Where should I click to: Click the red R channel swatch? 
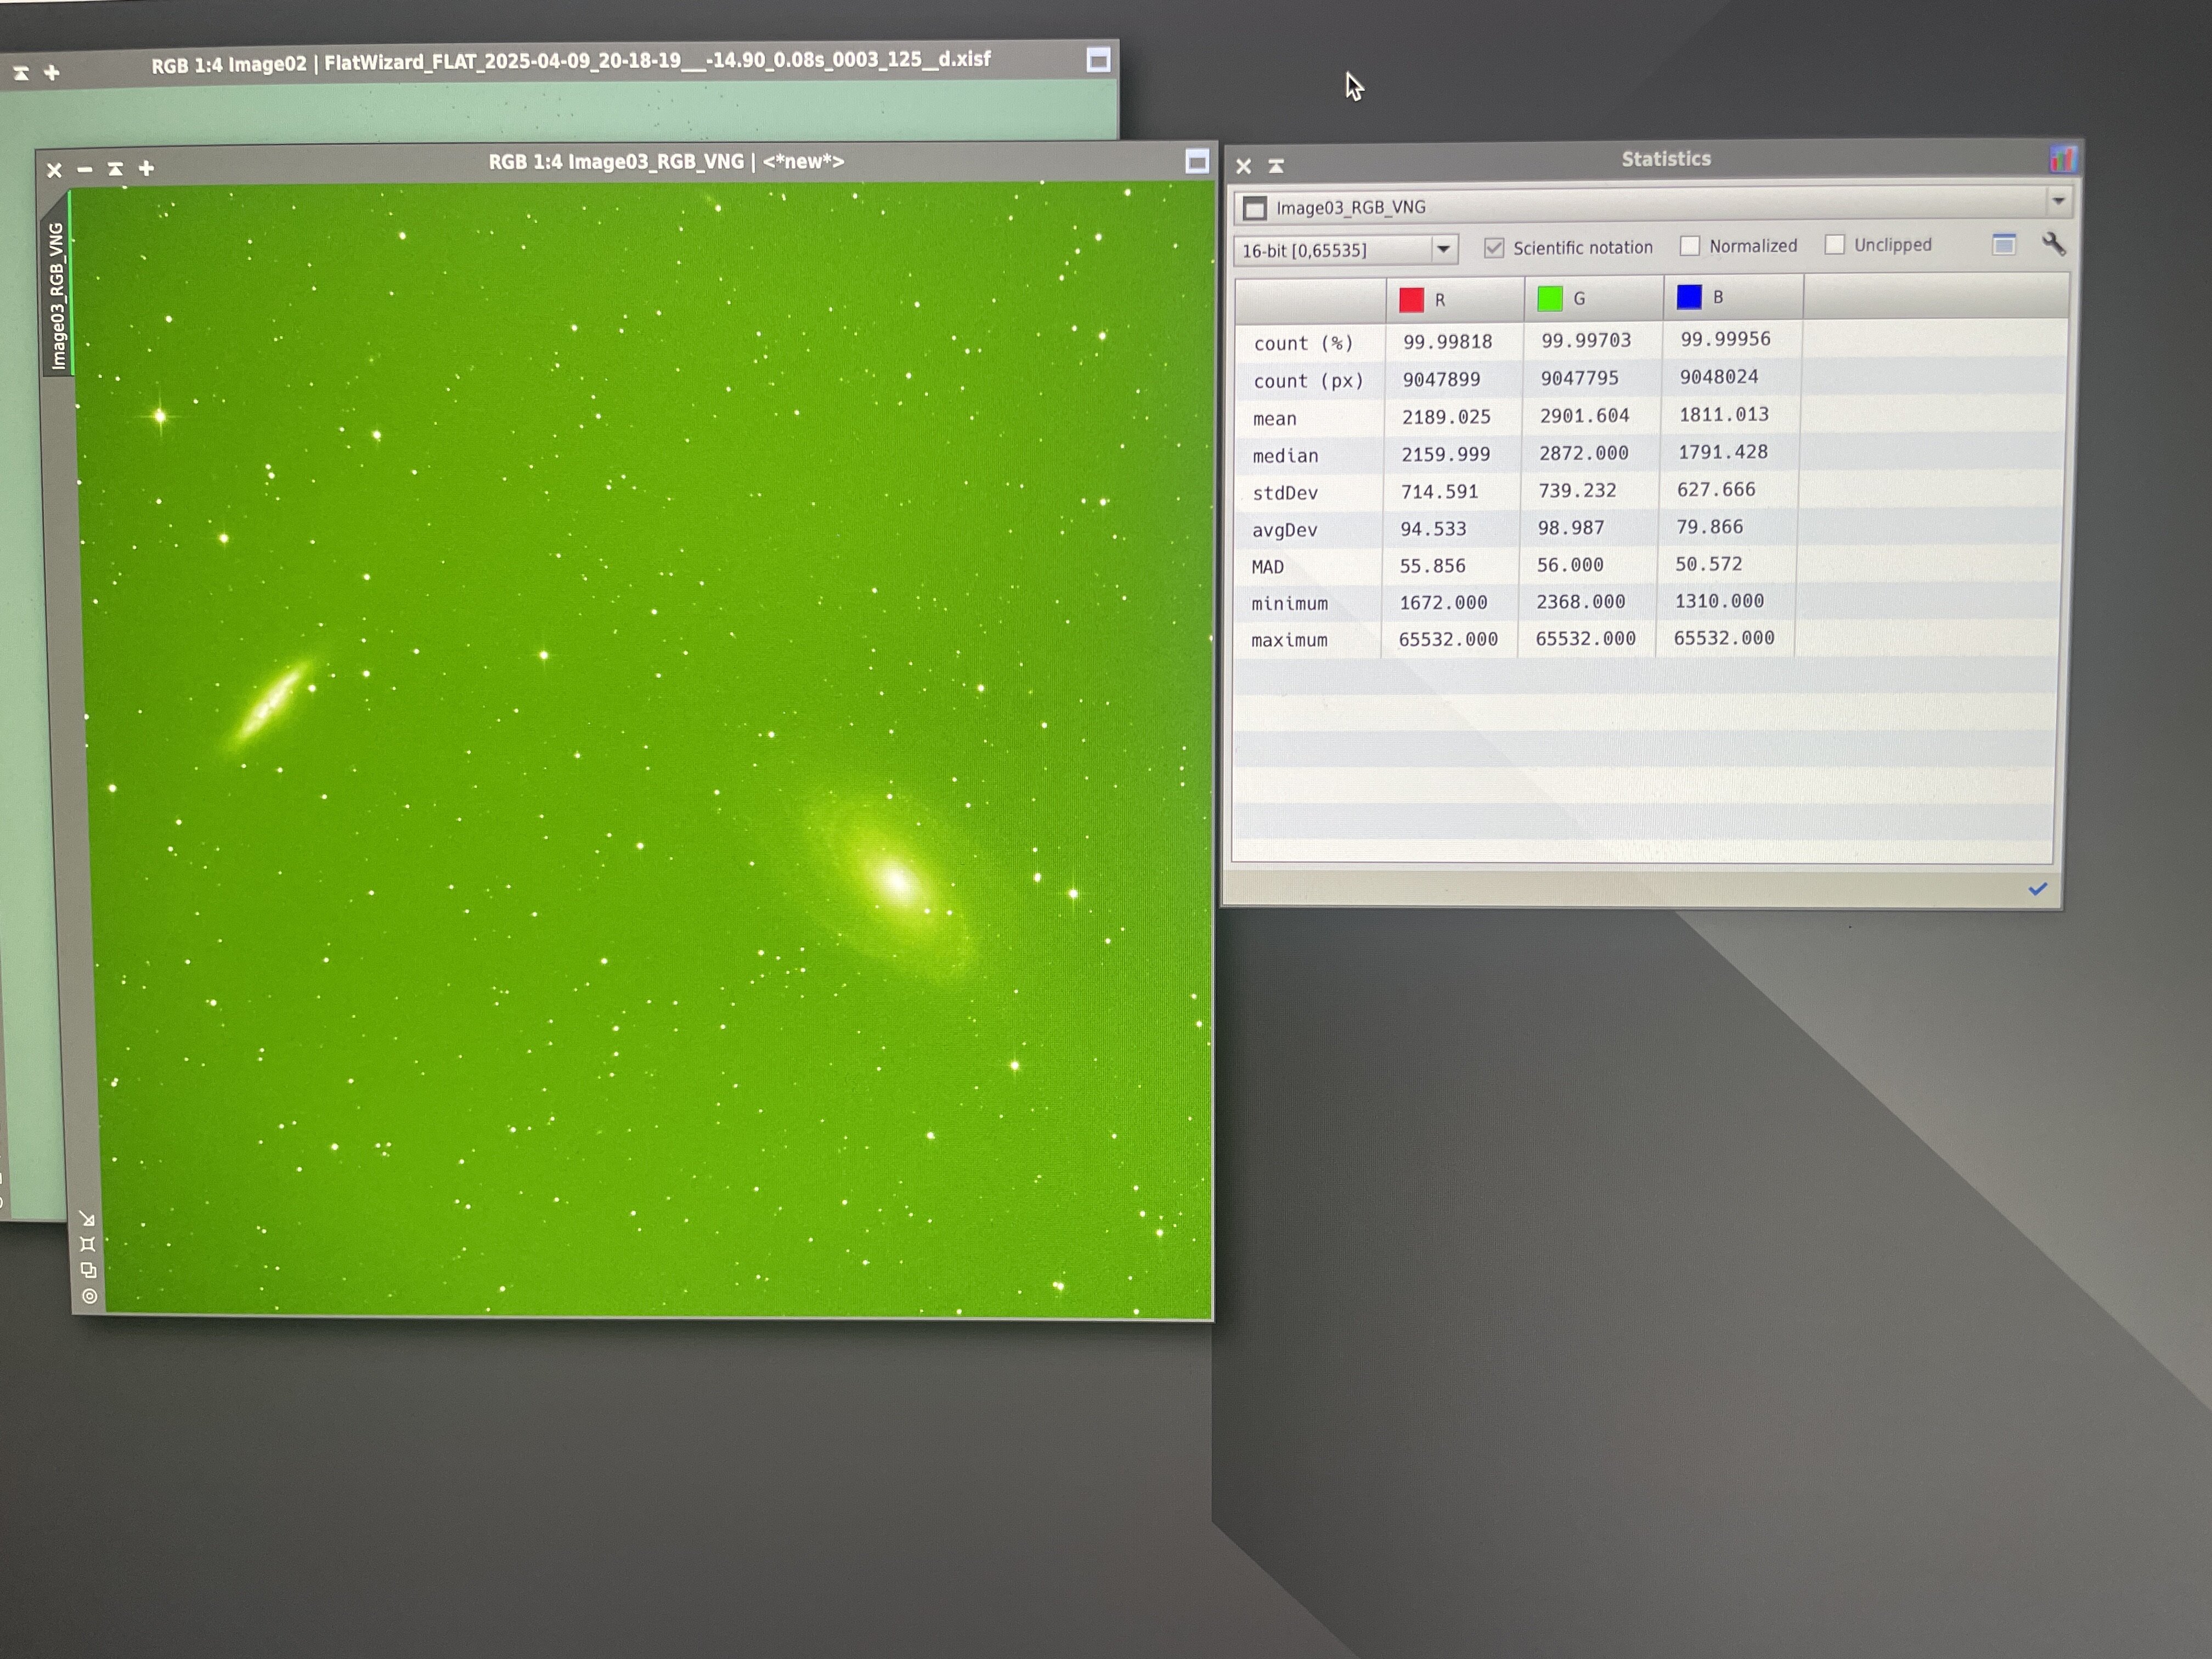point(1411,299)
